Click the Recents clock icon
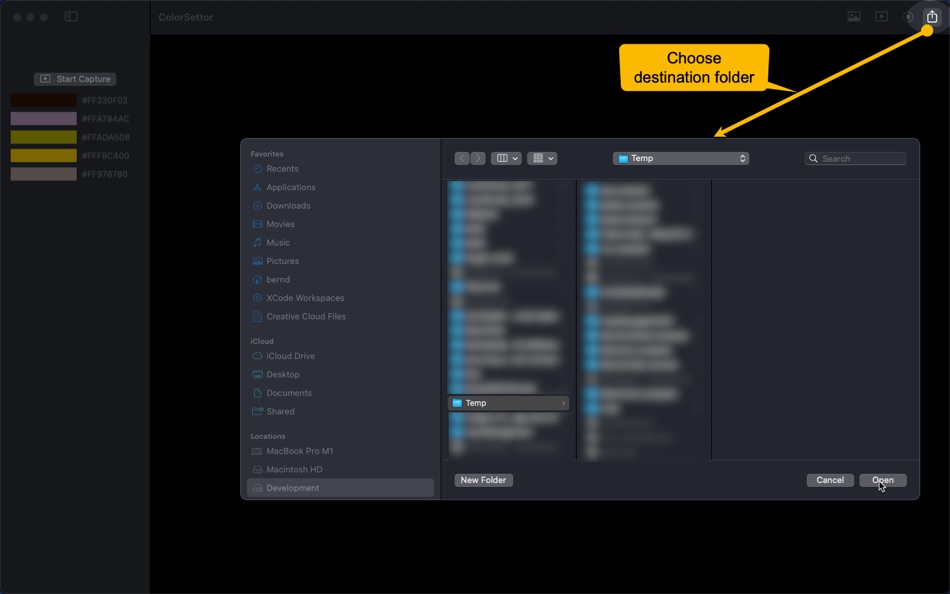The image size is (950, 594). coord(257,169)
